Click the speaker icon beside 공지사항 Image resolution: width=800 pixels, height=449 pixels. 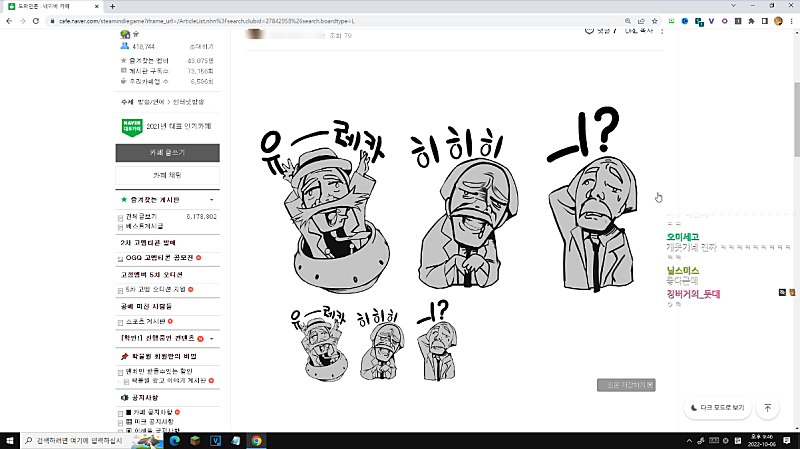pos(124,397)
